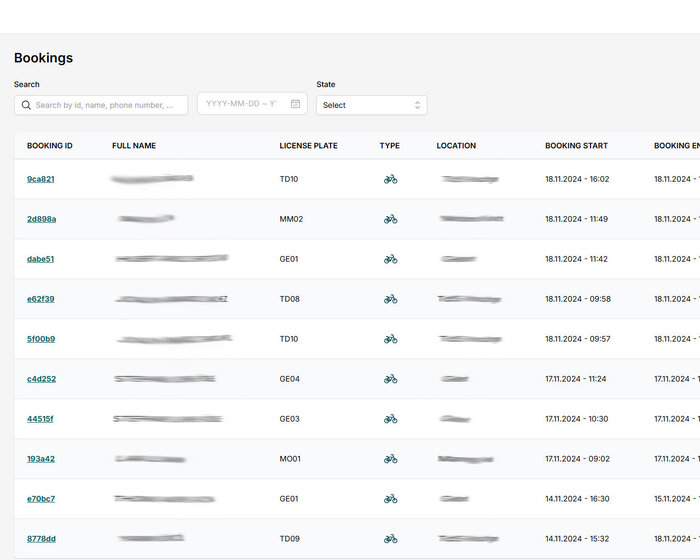Focus the bookings search input field
Screen dimensions: 700x560
click(110, 105)
